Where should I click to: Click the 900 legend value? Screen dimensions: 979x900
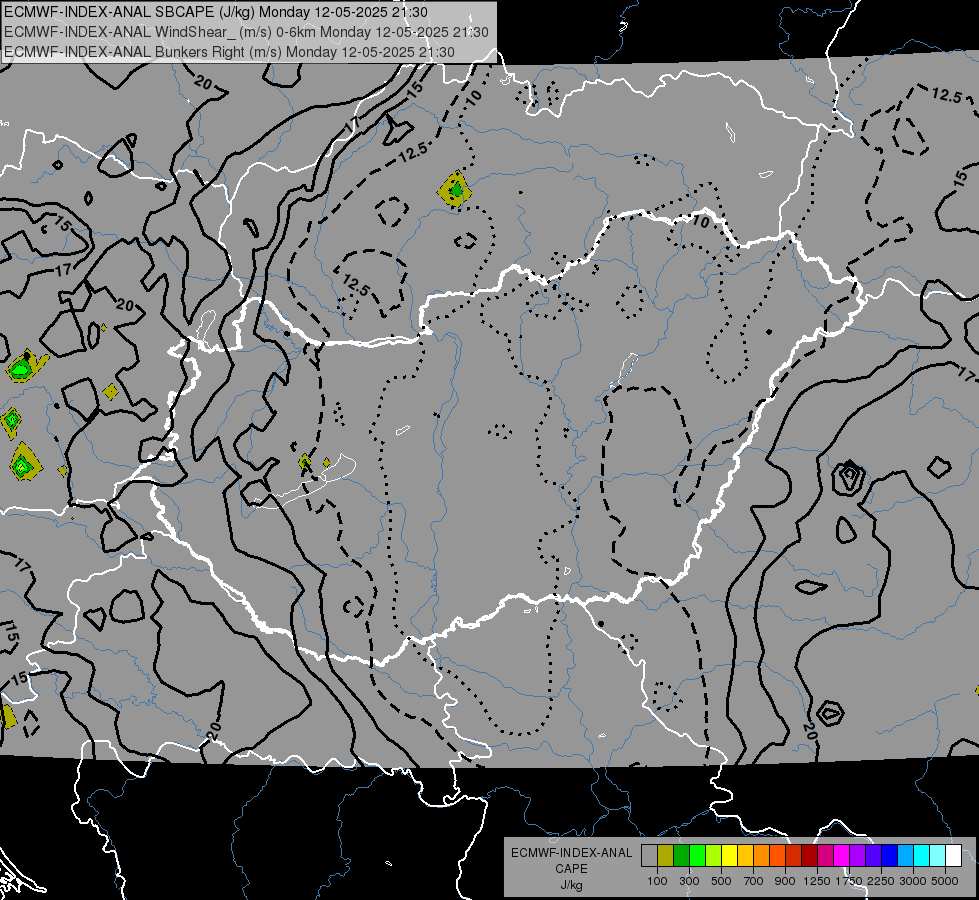pos(785,881)
